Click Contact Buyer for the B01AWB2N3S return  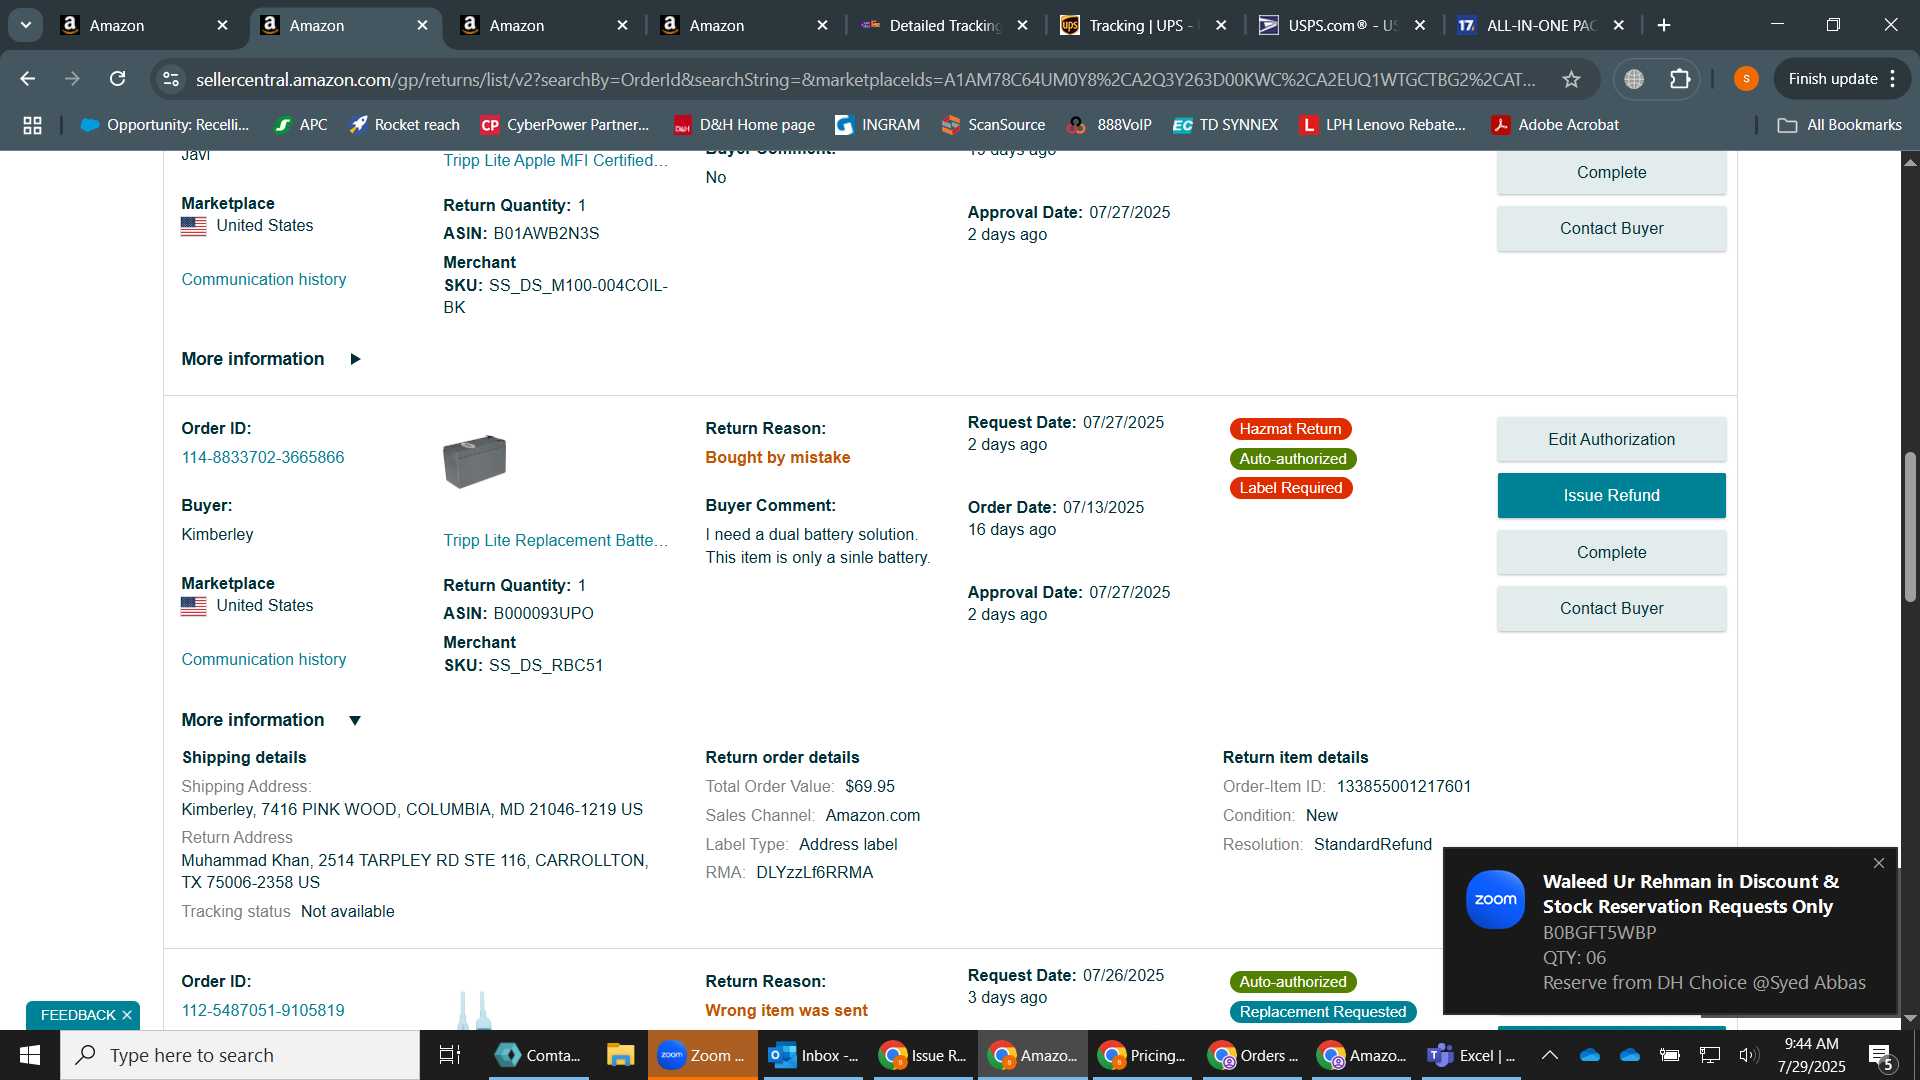pos(1611,229)
